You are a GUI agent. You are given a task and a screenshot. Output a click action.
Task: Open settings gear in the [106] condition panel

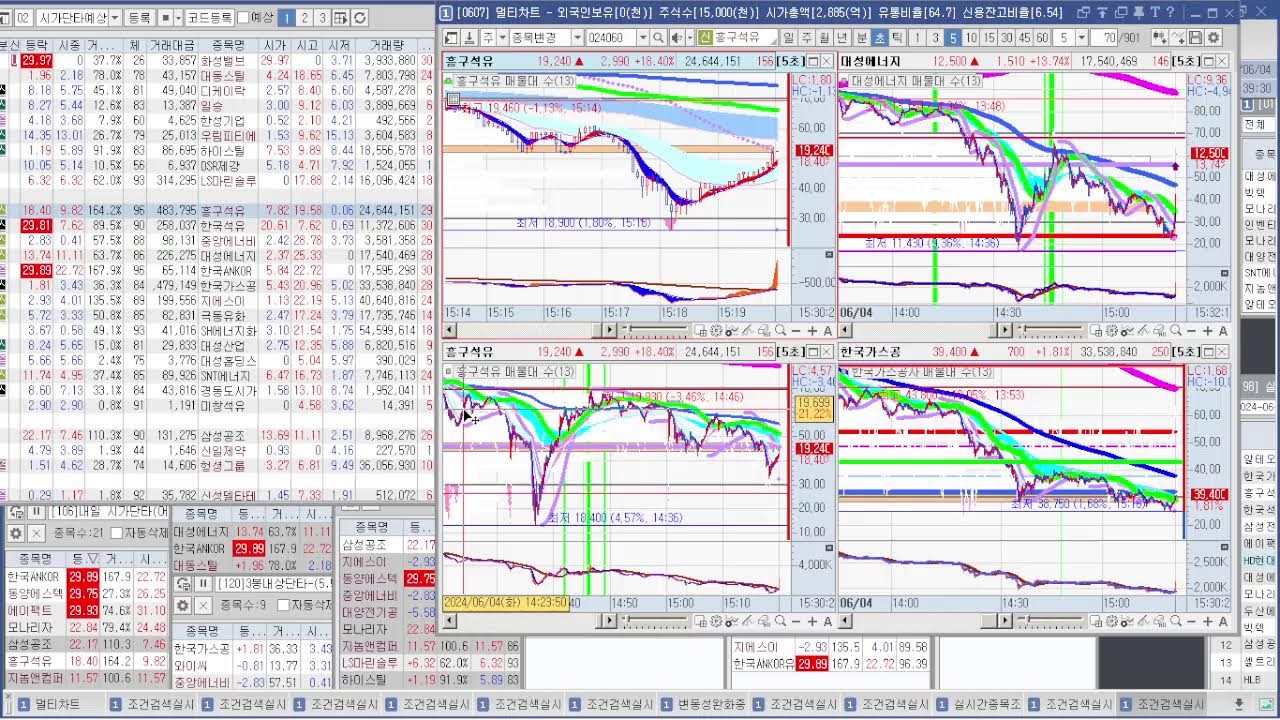click(16, 534)
